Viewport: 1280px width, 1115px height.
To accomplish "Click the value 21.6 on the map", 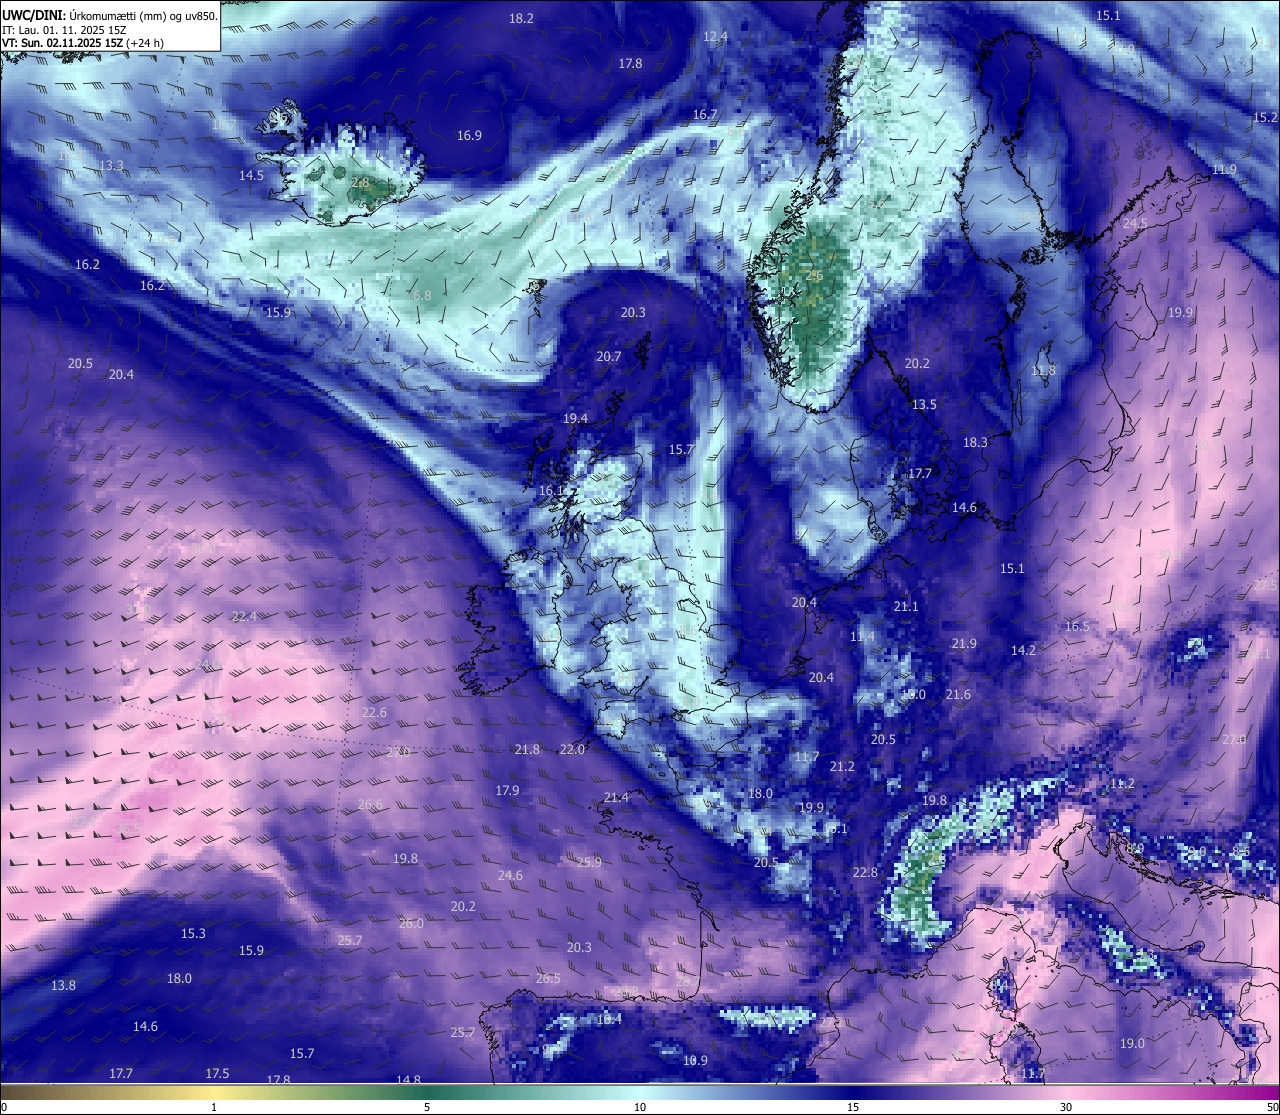I will [x=958, y=694].
